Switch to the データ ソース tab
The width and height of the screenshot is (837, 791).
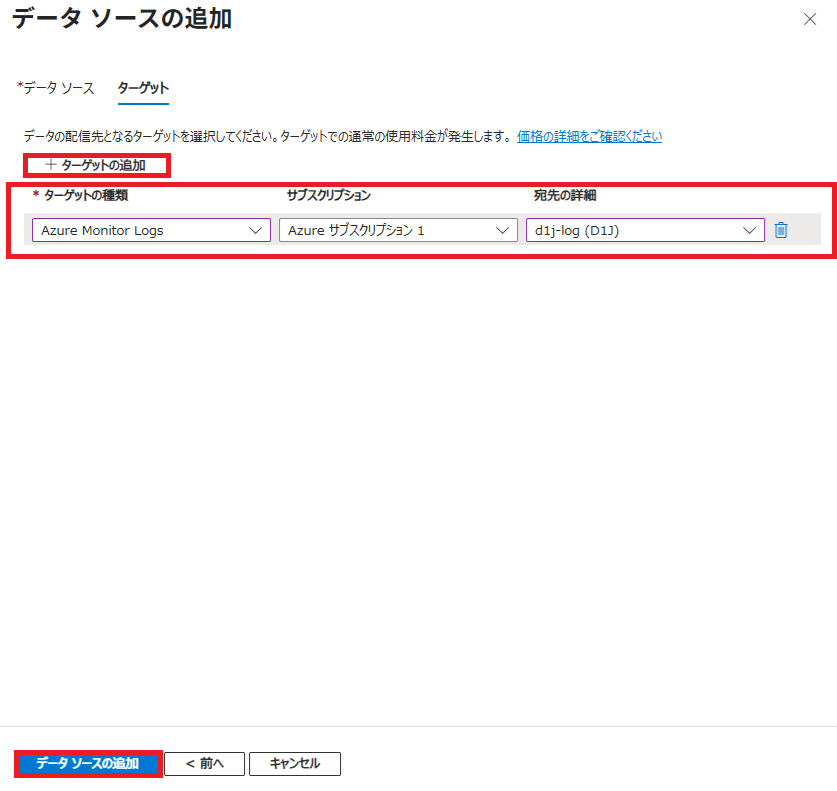click(58, 88)
